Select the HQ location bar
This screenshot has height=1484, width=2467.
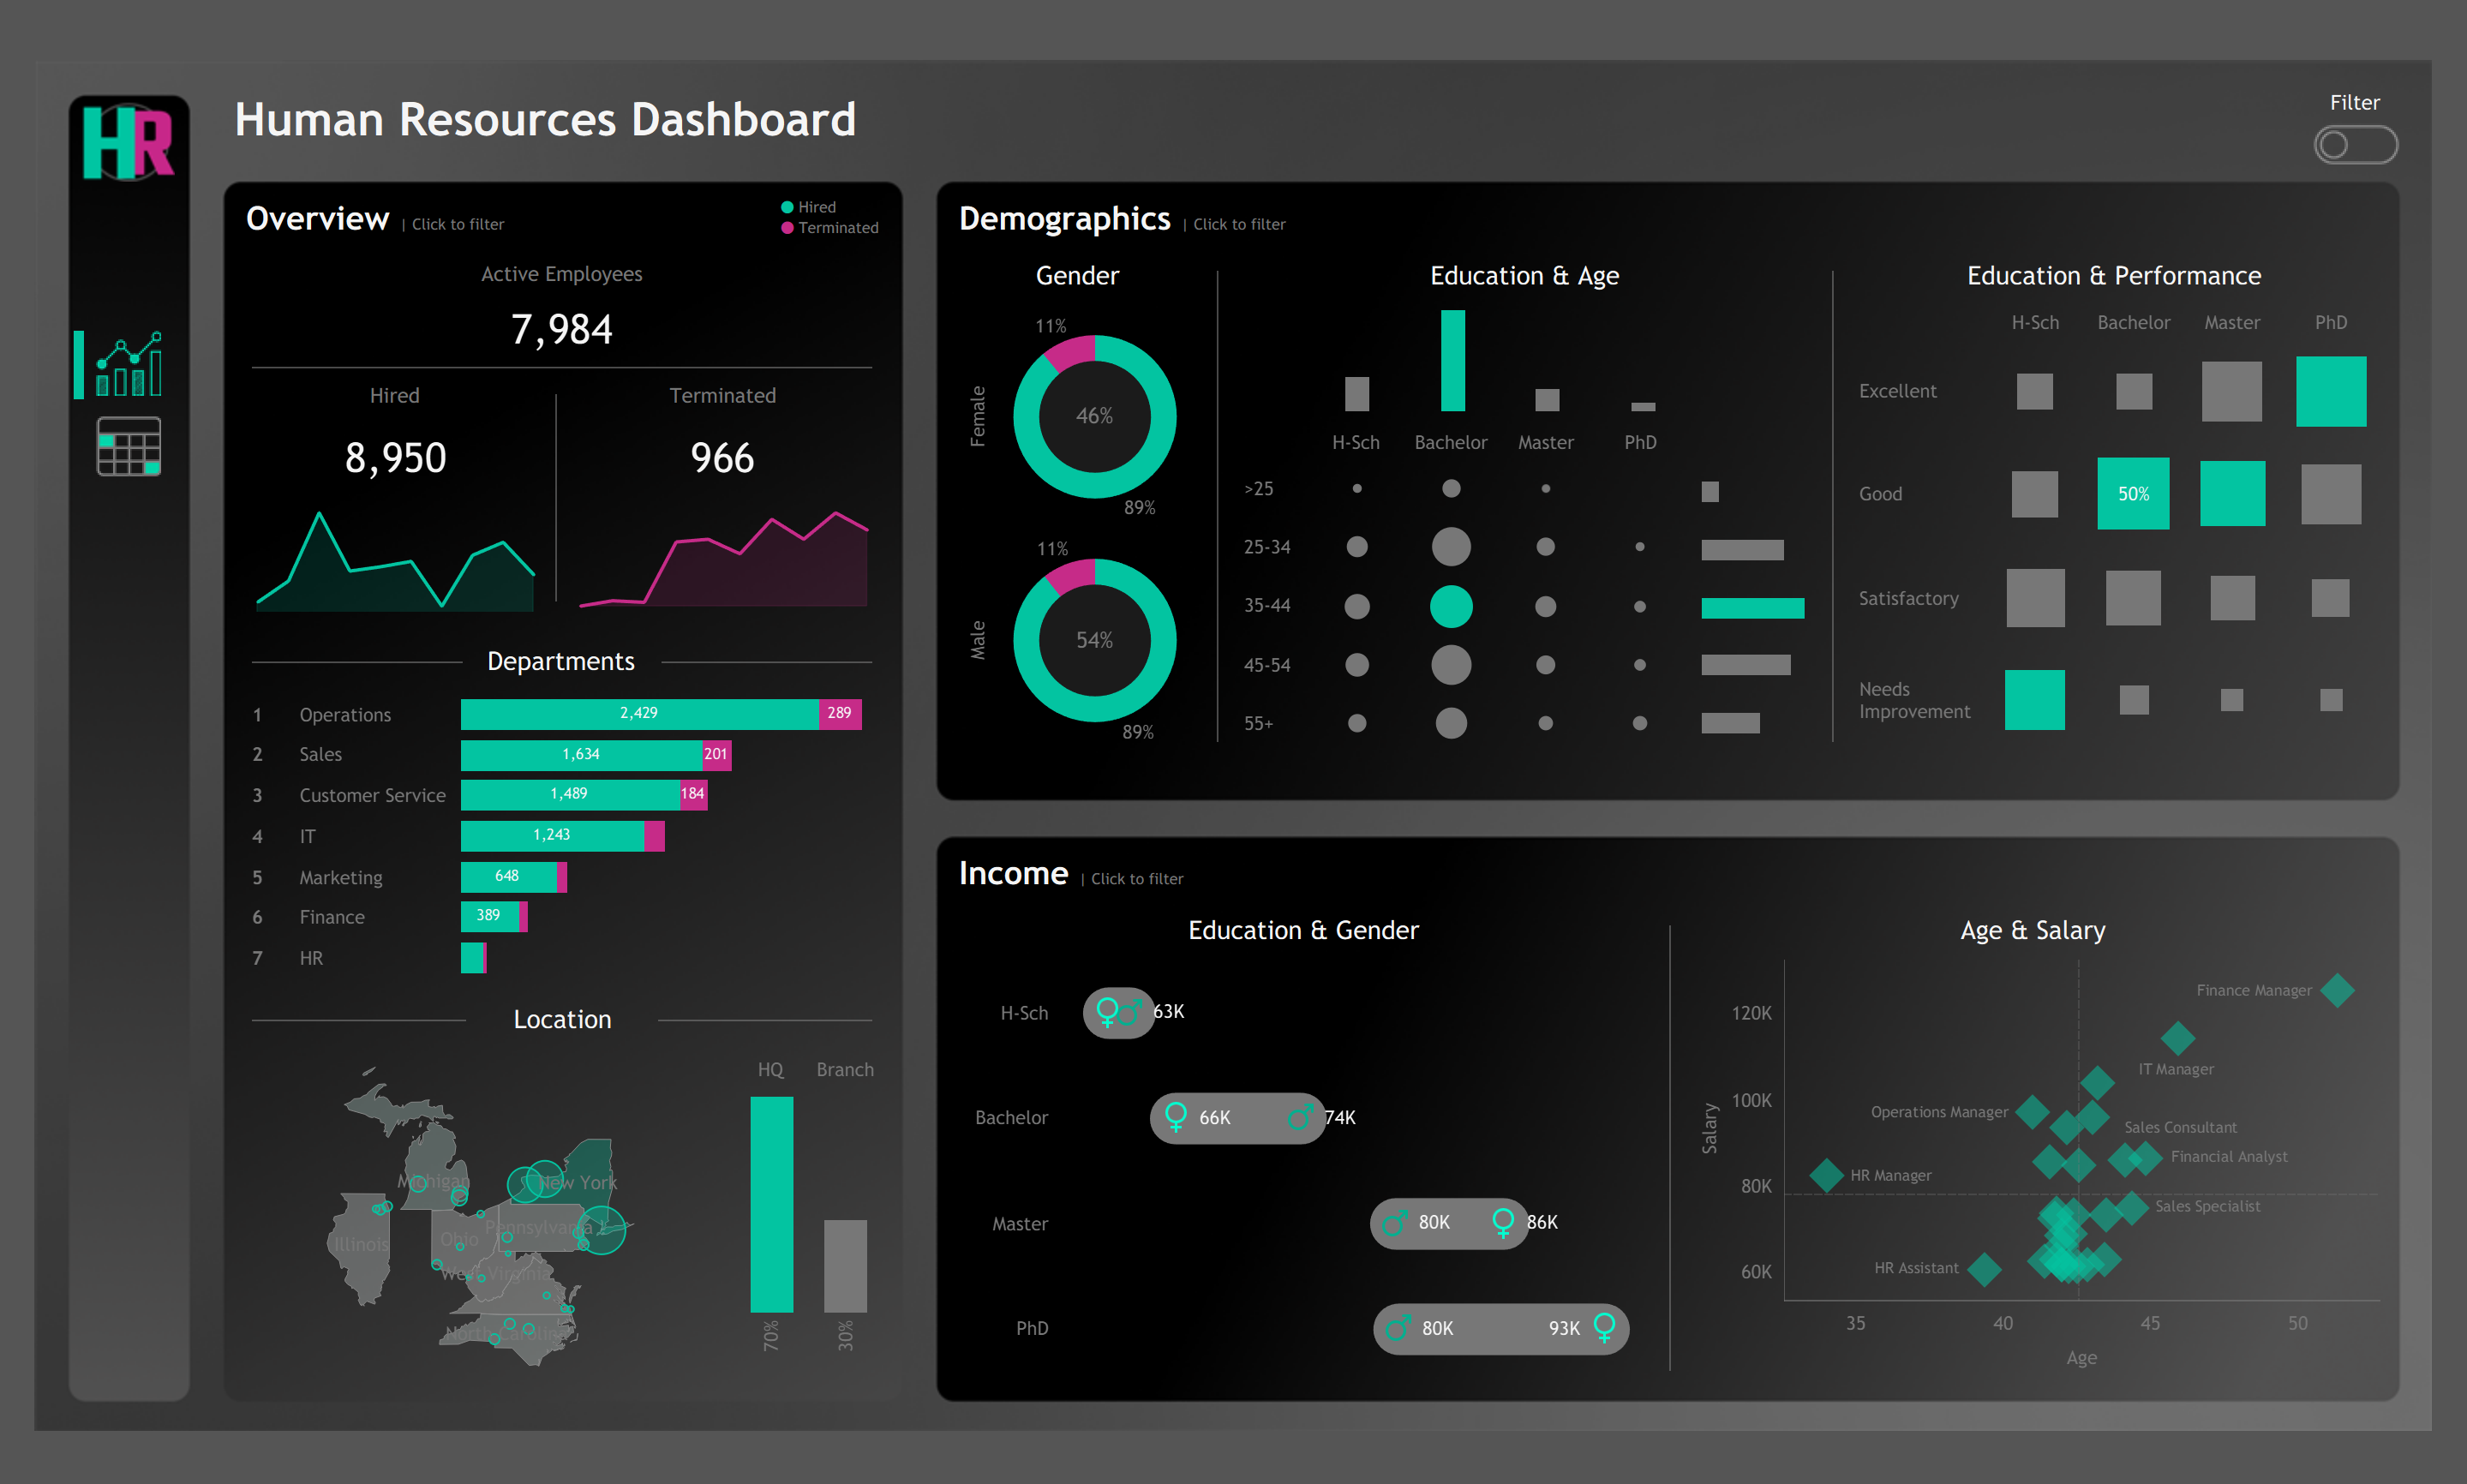pyautogui.click(x=771, y=1204)
